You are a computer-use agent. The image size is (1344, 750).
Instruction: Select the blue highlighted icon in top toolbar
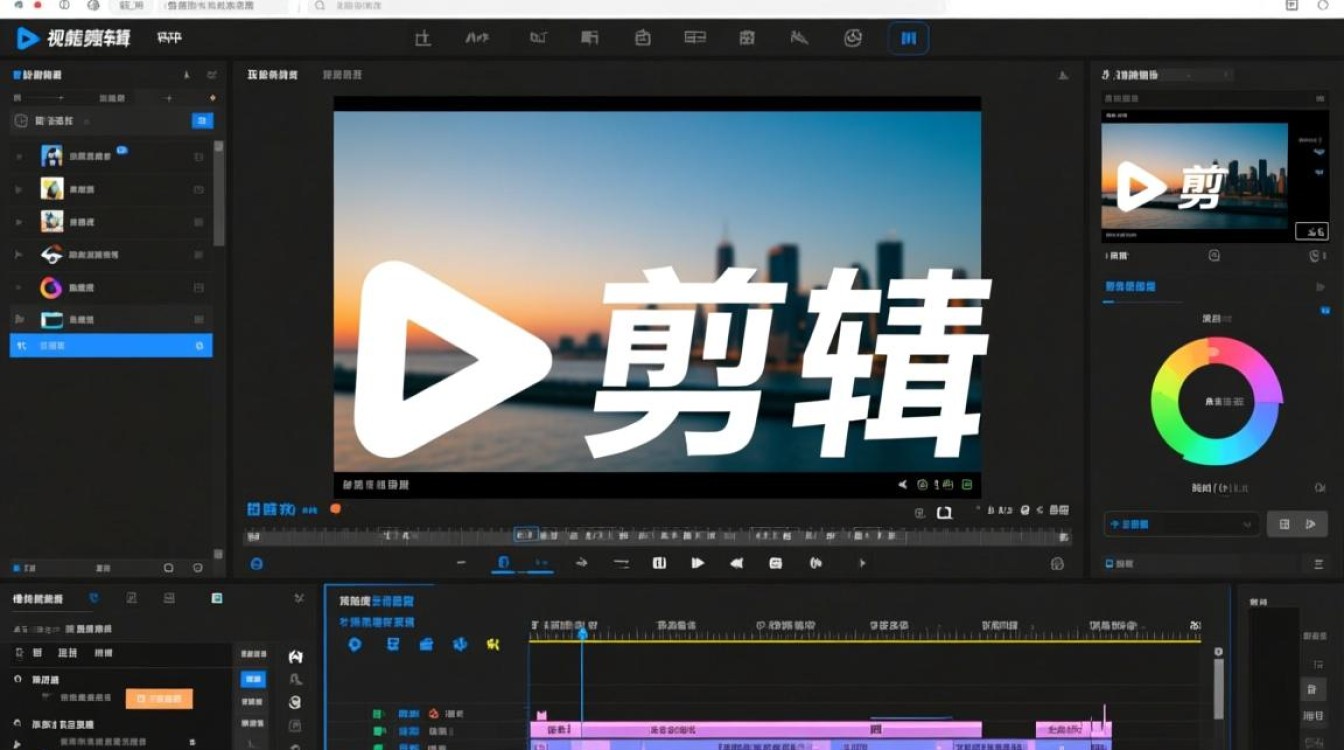point(909,39)
